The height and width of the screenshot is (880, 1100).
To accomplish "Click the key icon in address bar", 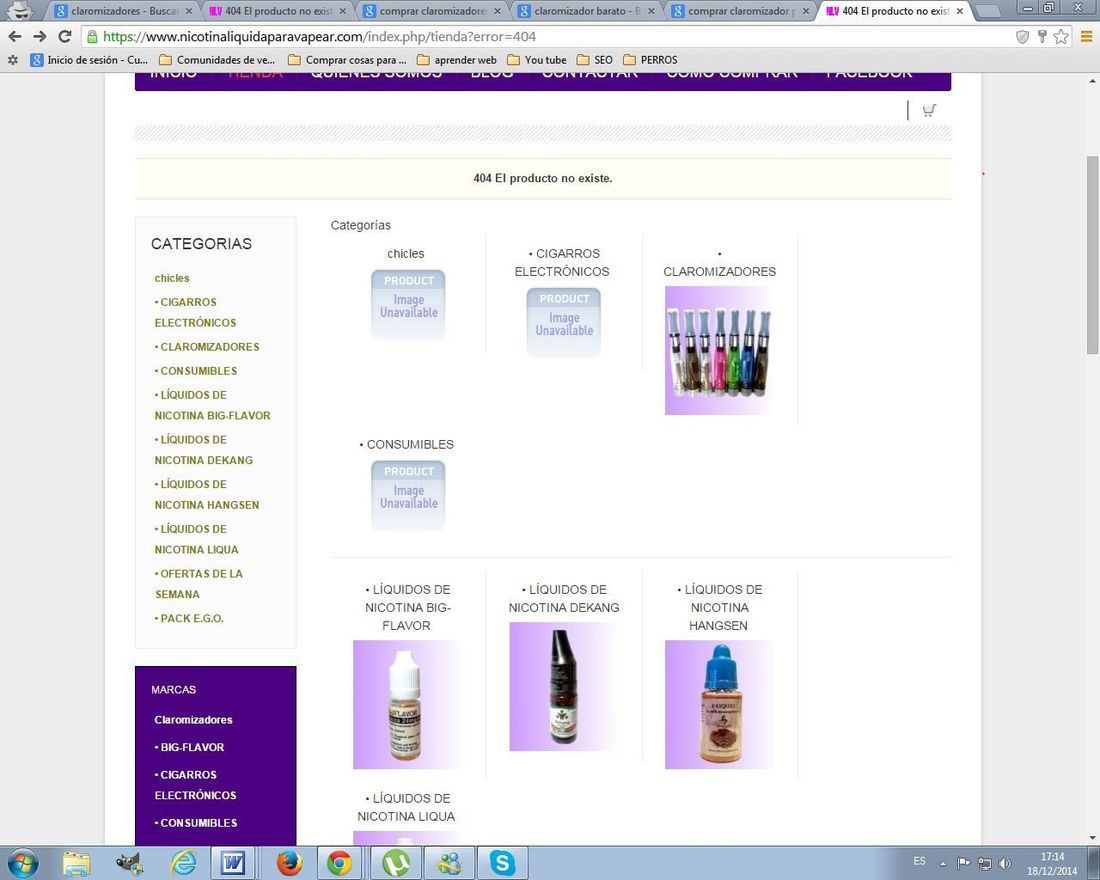I will [x=1042, y=36].
